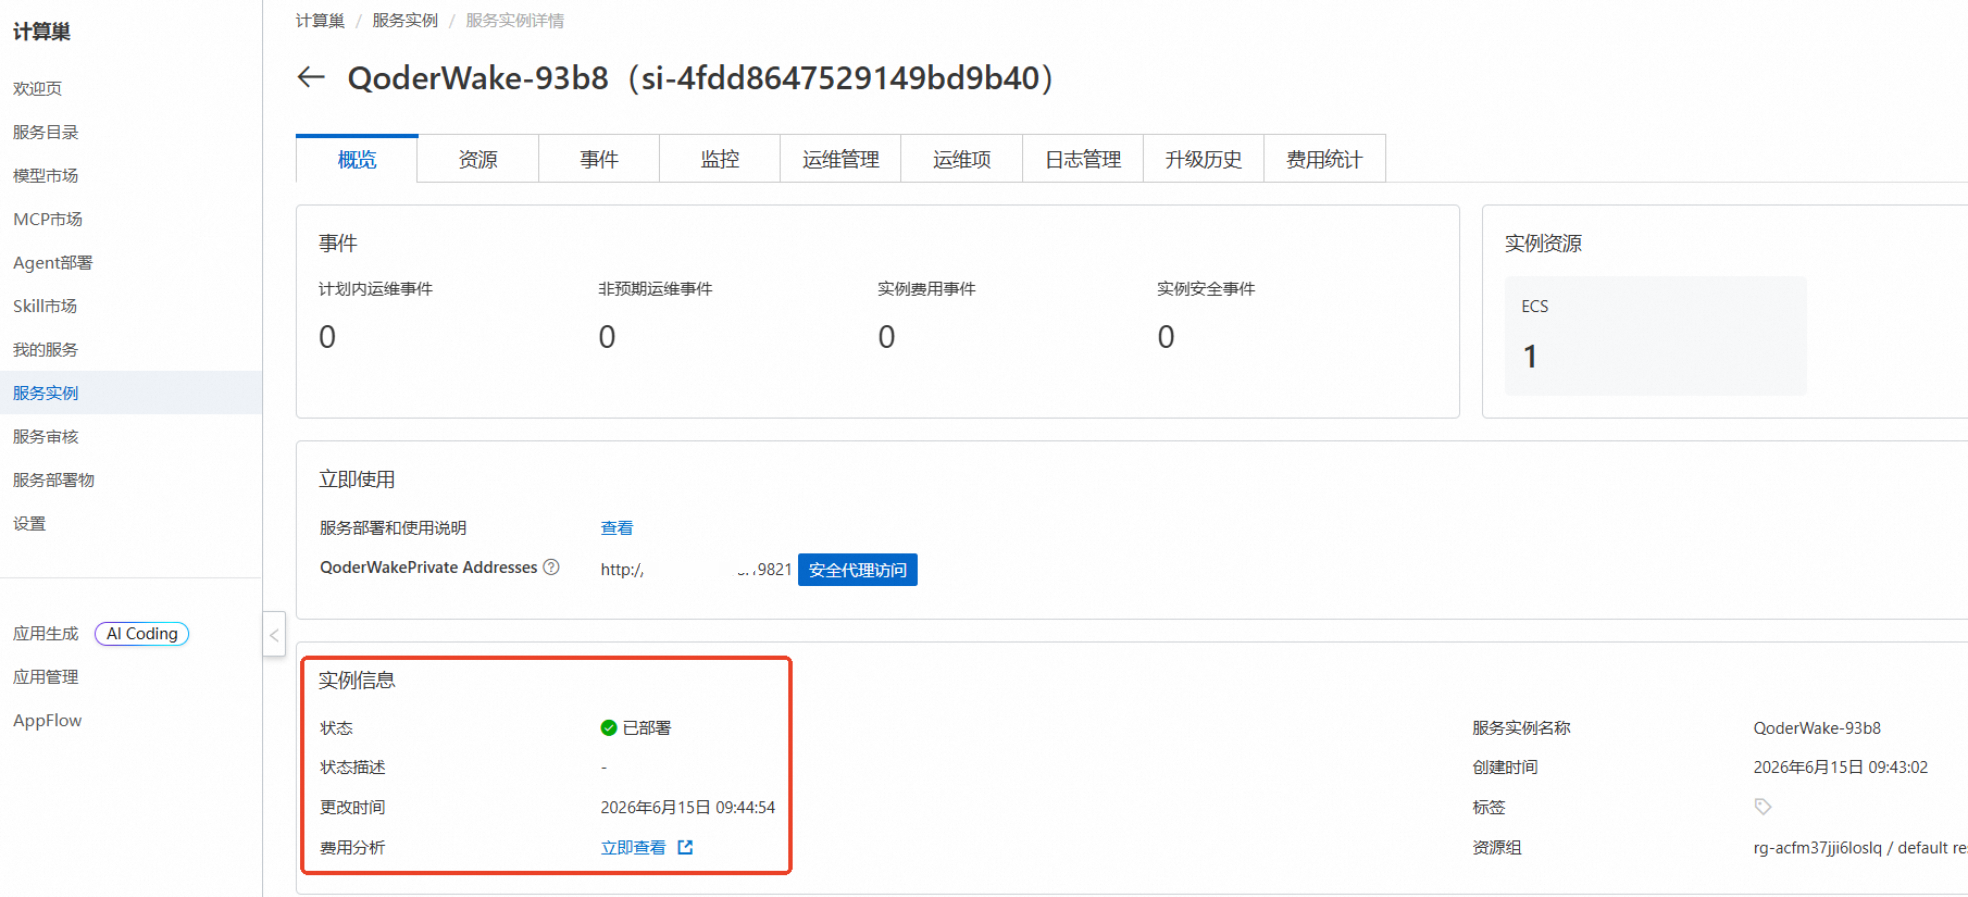Switch to the 概览 tab
This screenshot has width=1968, height=897.
(357, 159)
